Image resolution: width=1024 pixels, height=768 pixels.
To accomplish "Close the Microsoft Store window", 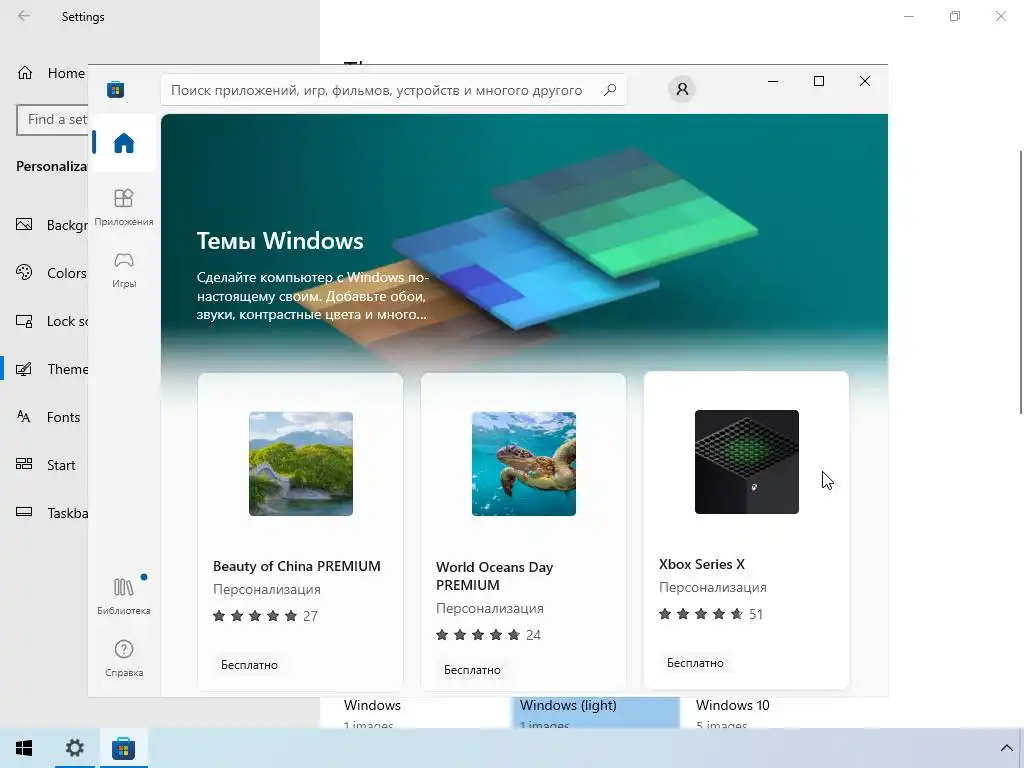I will (865, 81).
